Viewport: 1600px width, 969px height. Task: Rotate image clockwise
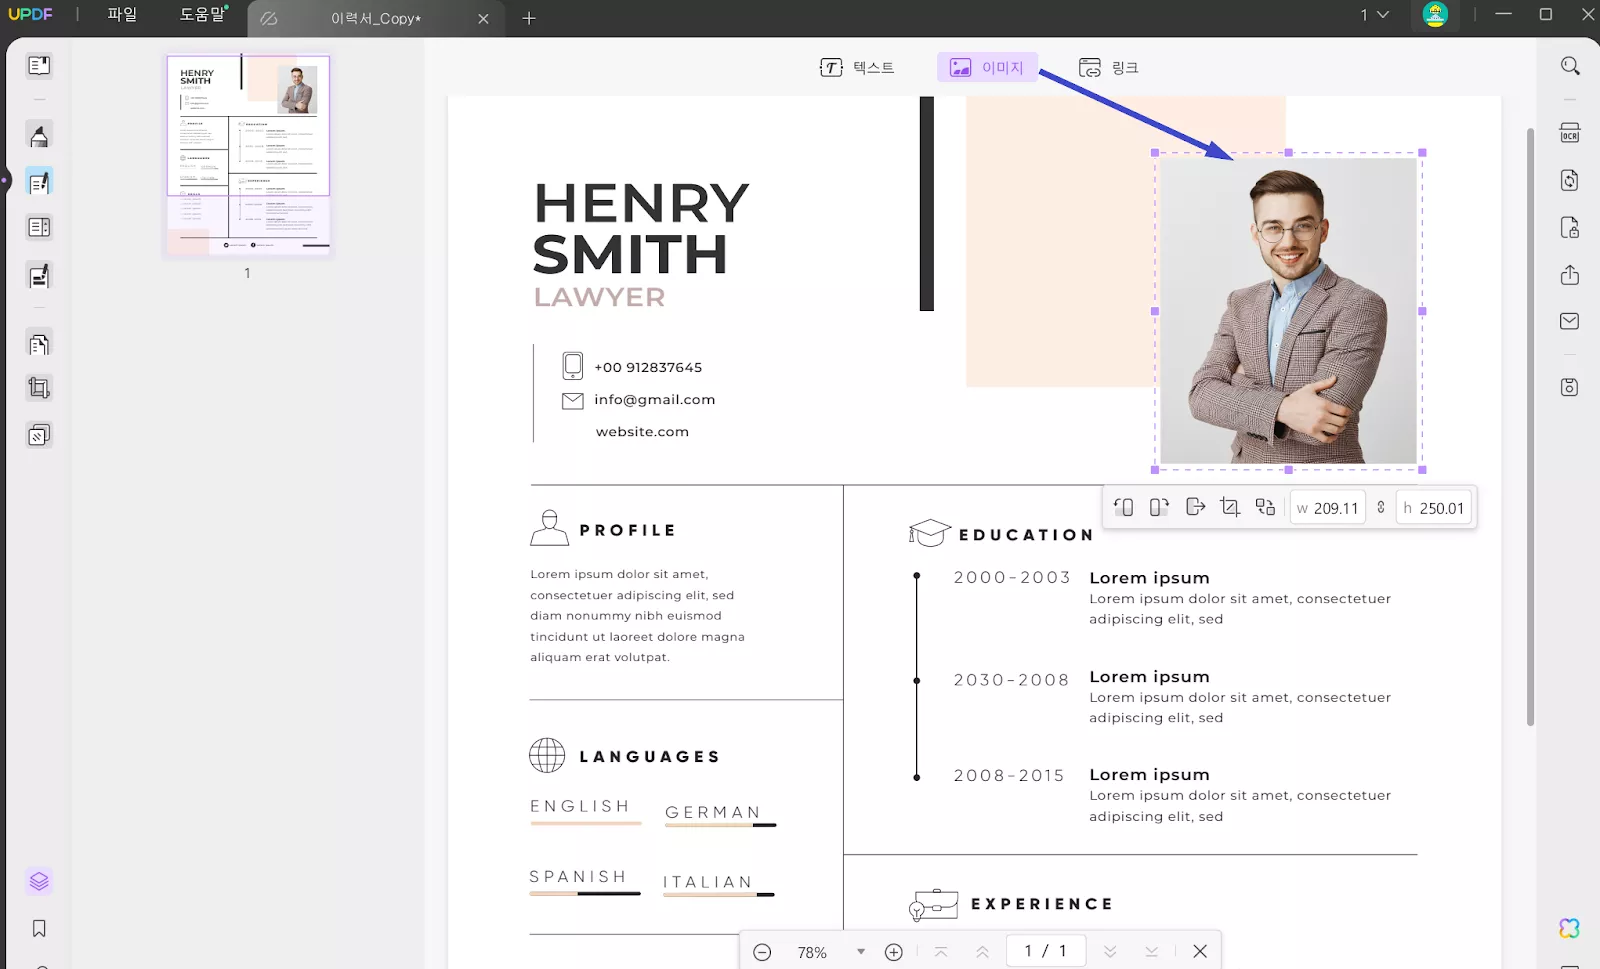pyautogui.click(x=1159, y=507)
